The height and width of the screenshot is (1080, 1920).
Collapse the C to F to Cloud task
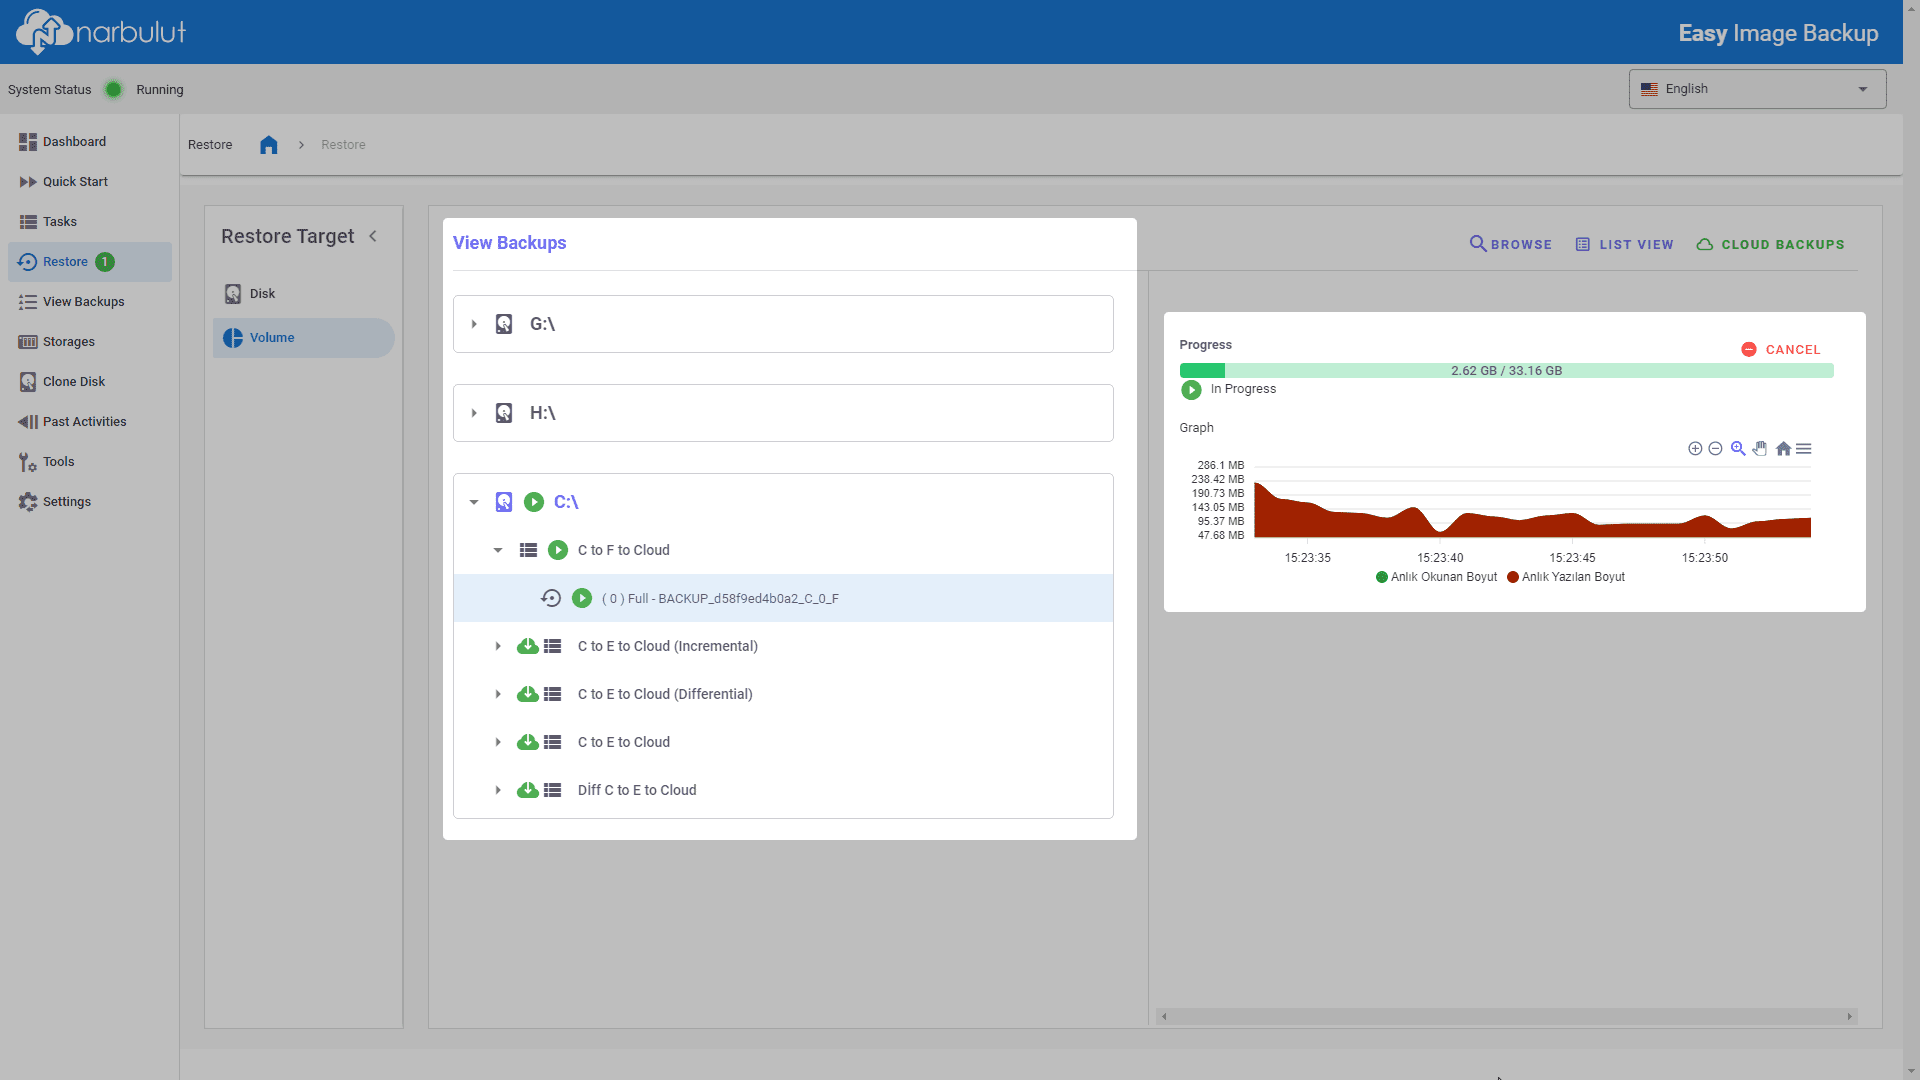498,550
